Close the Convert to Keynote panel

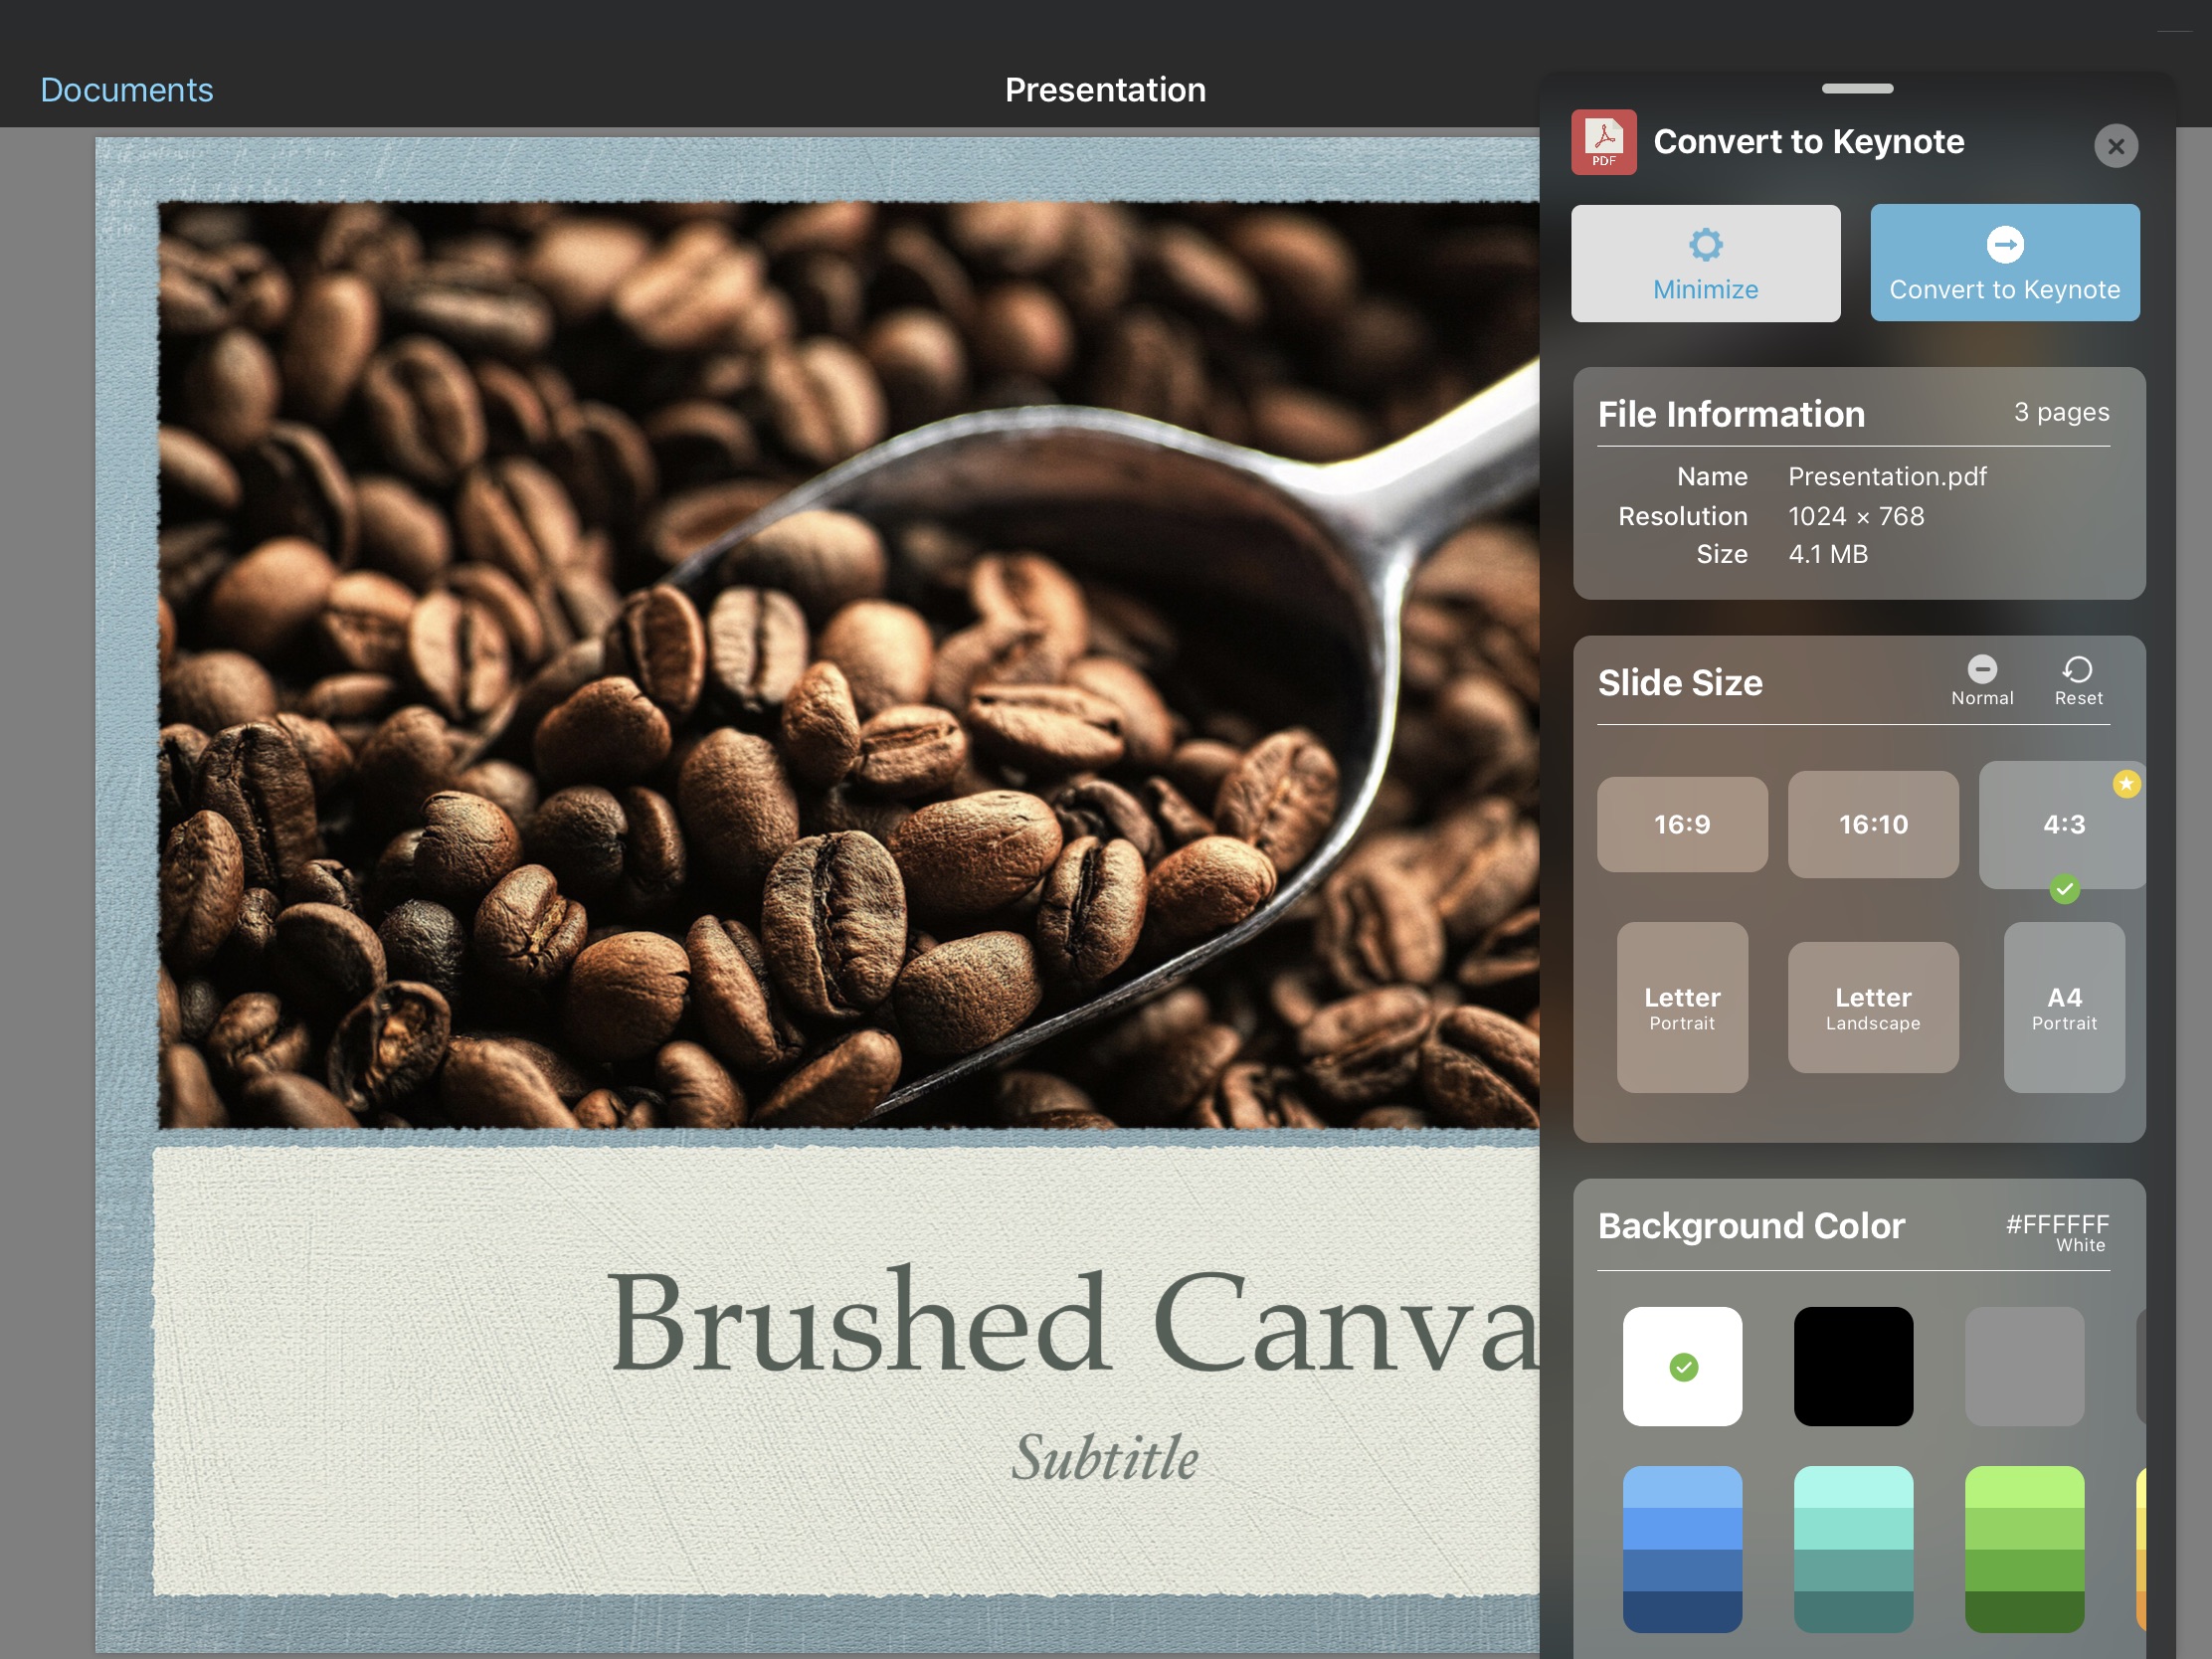pyautogui.click(x=2115, y=146)
